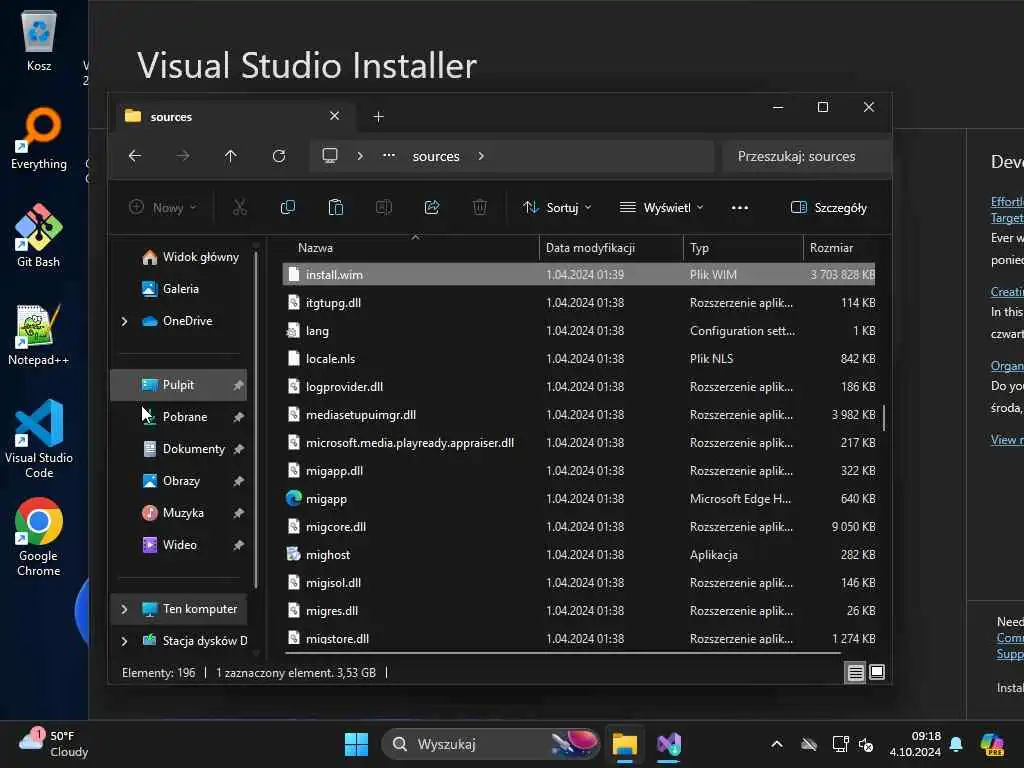The width and height of the screenshot is (1024, 768).
Task: Switch to details list view icon in status bar
Action: coord(856,672)
